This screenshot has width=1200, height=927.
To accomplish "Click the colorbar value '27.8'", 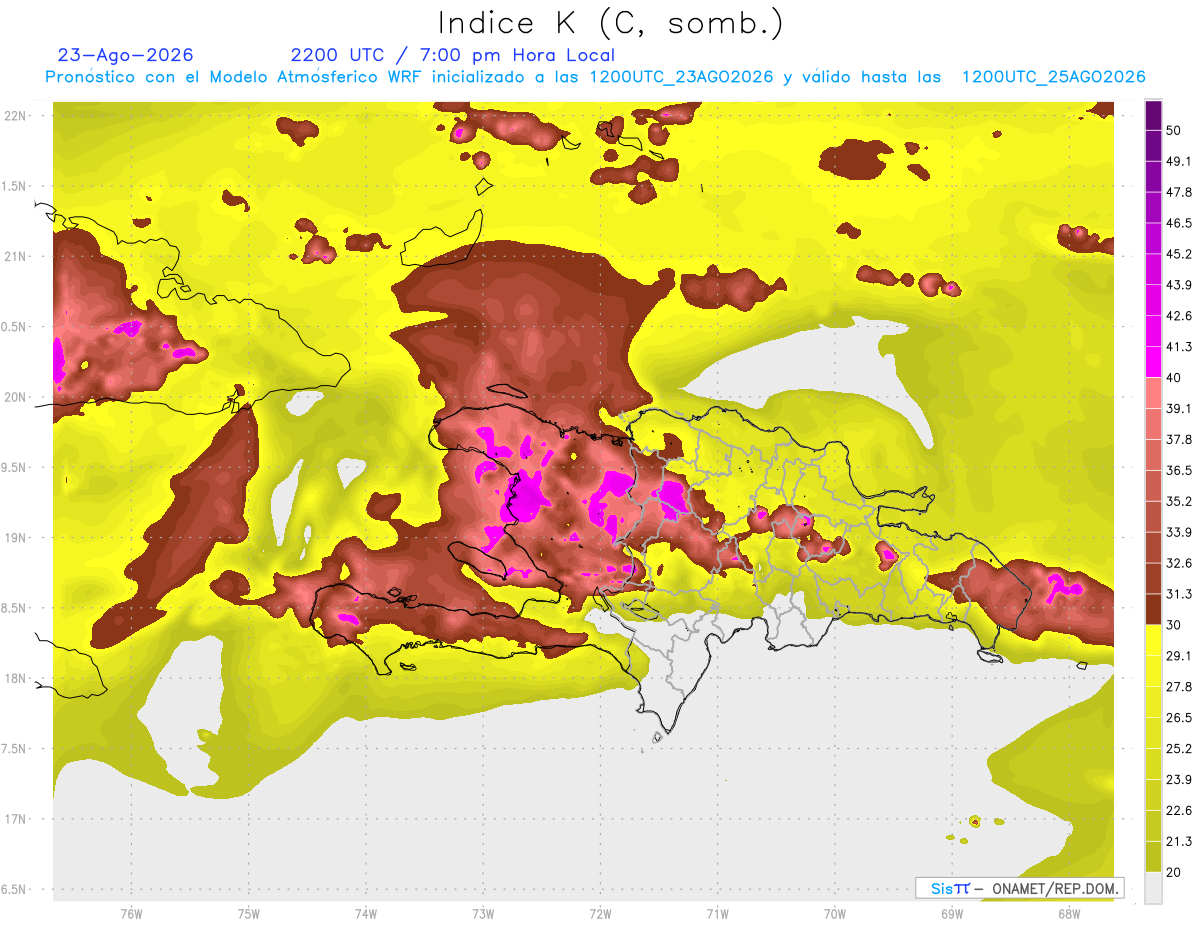I will click(1178, 687).
